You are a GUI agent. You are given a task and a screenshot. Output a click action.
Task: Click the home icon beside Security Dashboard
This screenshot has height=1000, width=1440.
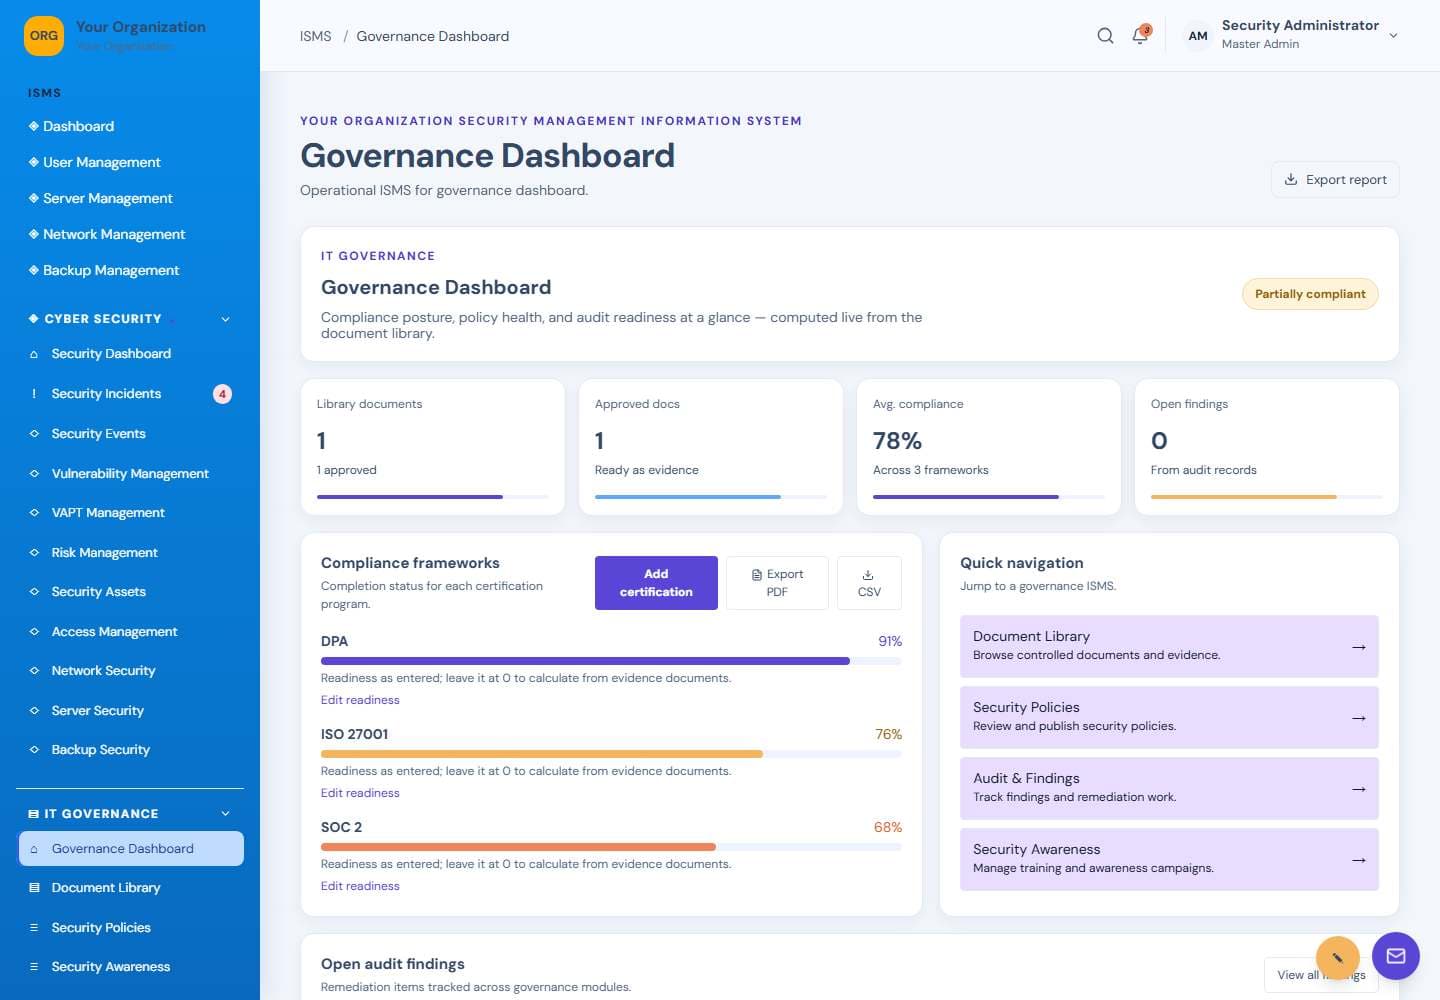click(34, 354)
